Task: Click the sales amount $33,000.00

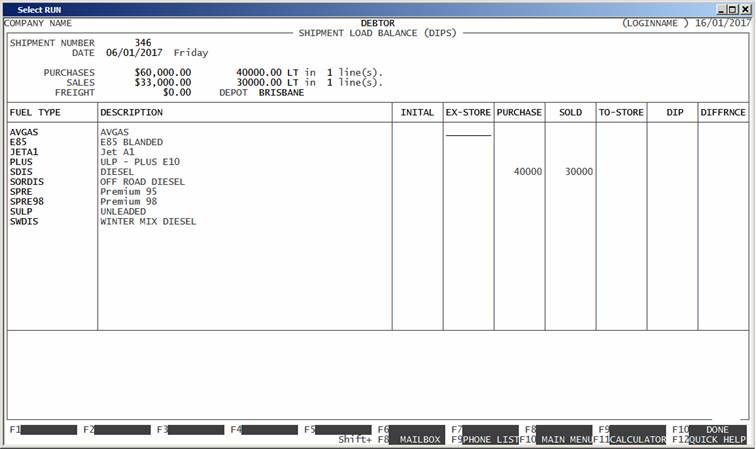Action: (x=163, y=82)
